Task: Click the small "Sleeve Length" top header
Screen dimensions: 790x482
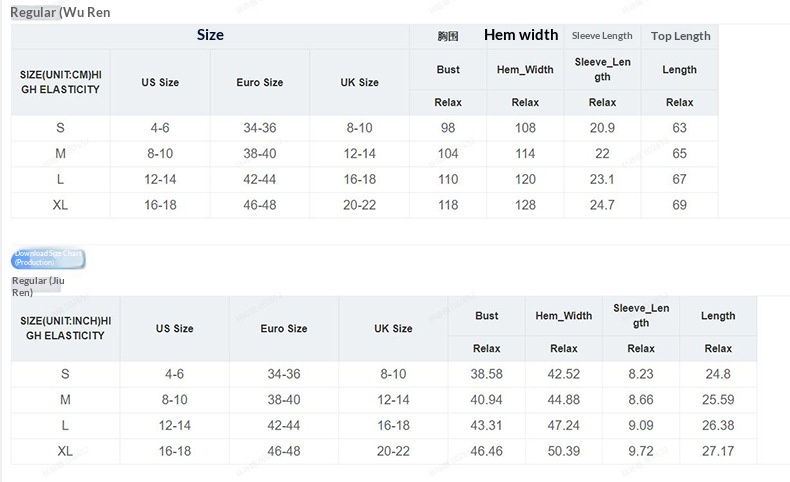Action: coord(602,36)
